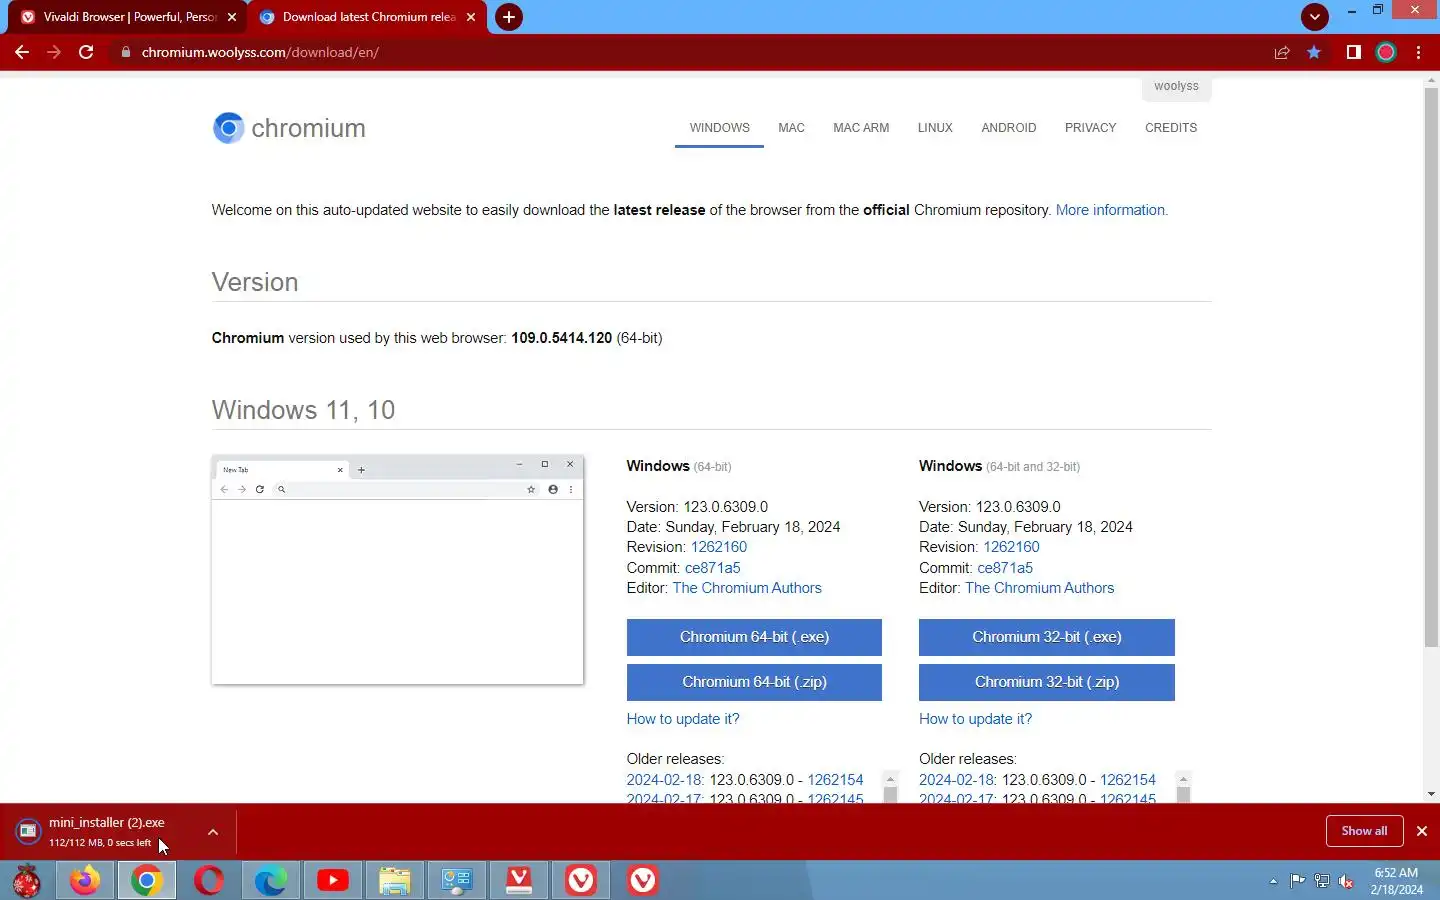Go back with the browser back arrow
Image resolution: width=1440 pixels, height=900 pixels.
(22, 52)
